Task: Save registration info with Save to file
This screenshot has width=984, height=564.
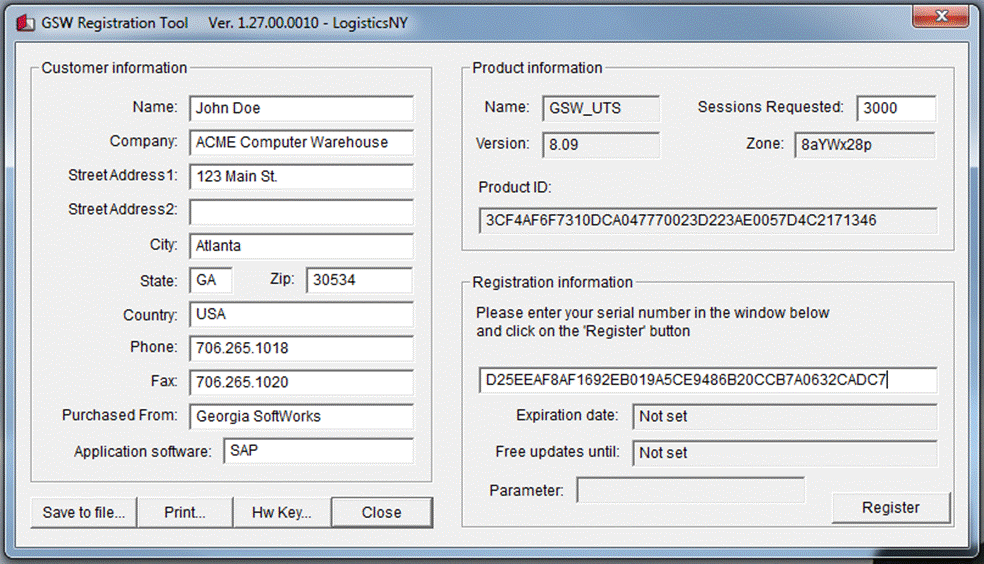Action: pyautogui.click(x=84, y=513)
